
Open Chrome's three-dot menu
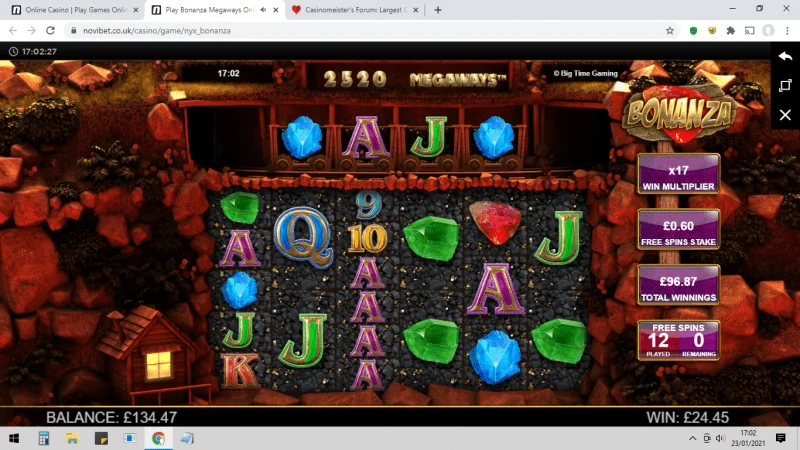click(787, 31)
